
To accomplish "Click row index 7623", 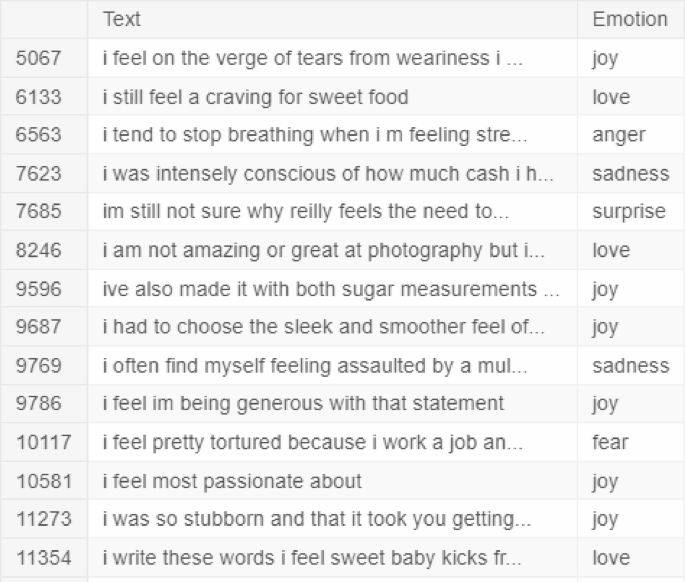I will (x=39, y=174).
